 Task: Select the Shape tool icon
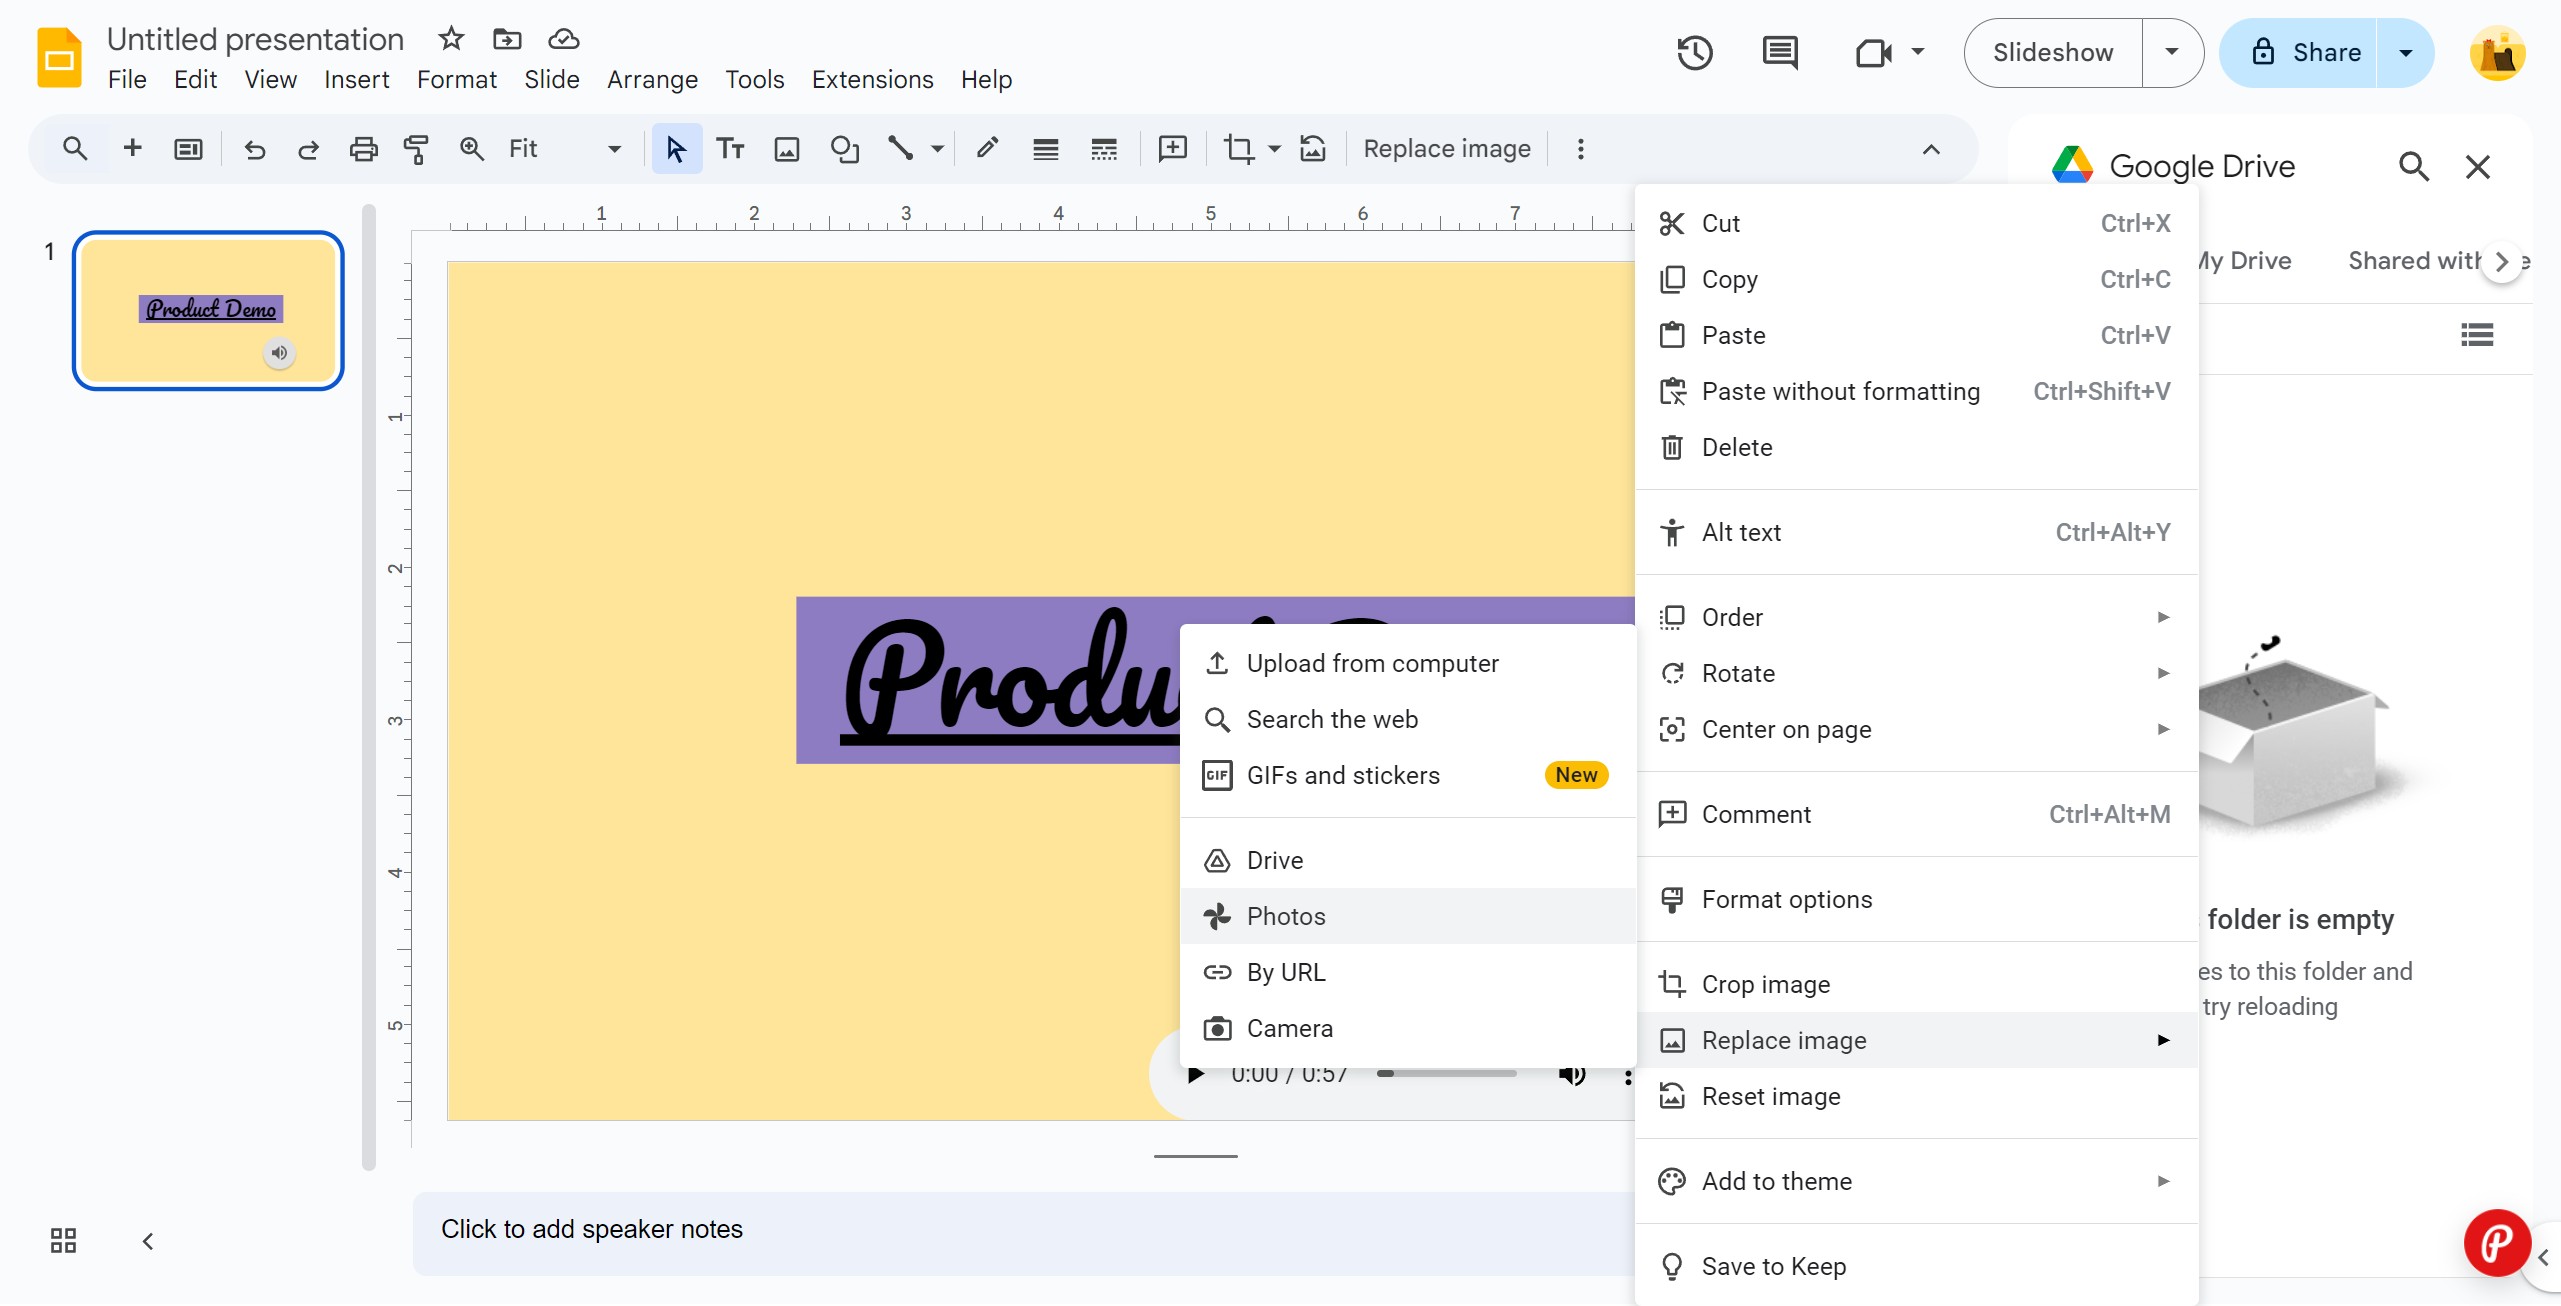[x=845, y=149]
